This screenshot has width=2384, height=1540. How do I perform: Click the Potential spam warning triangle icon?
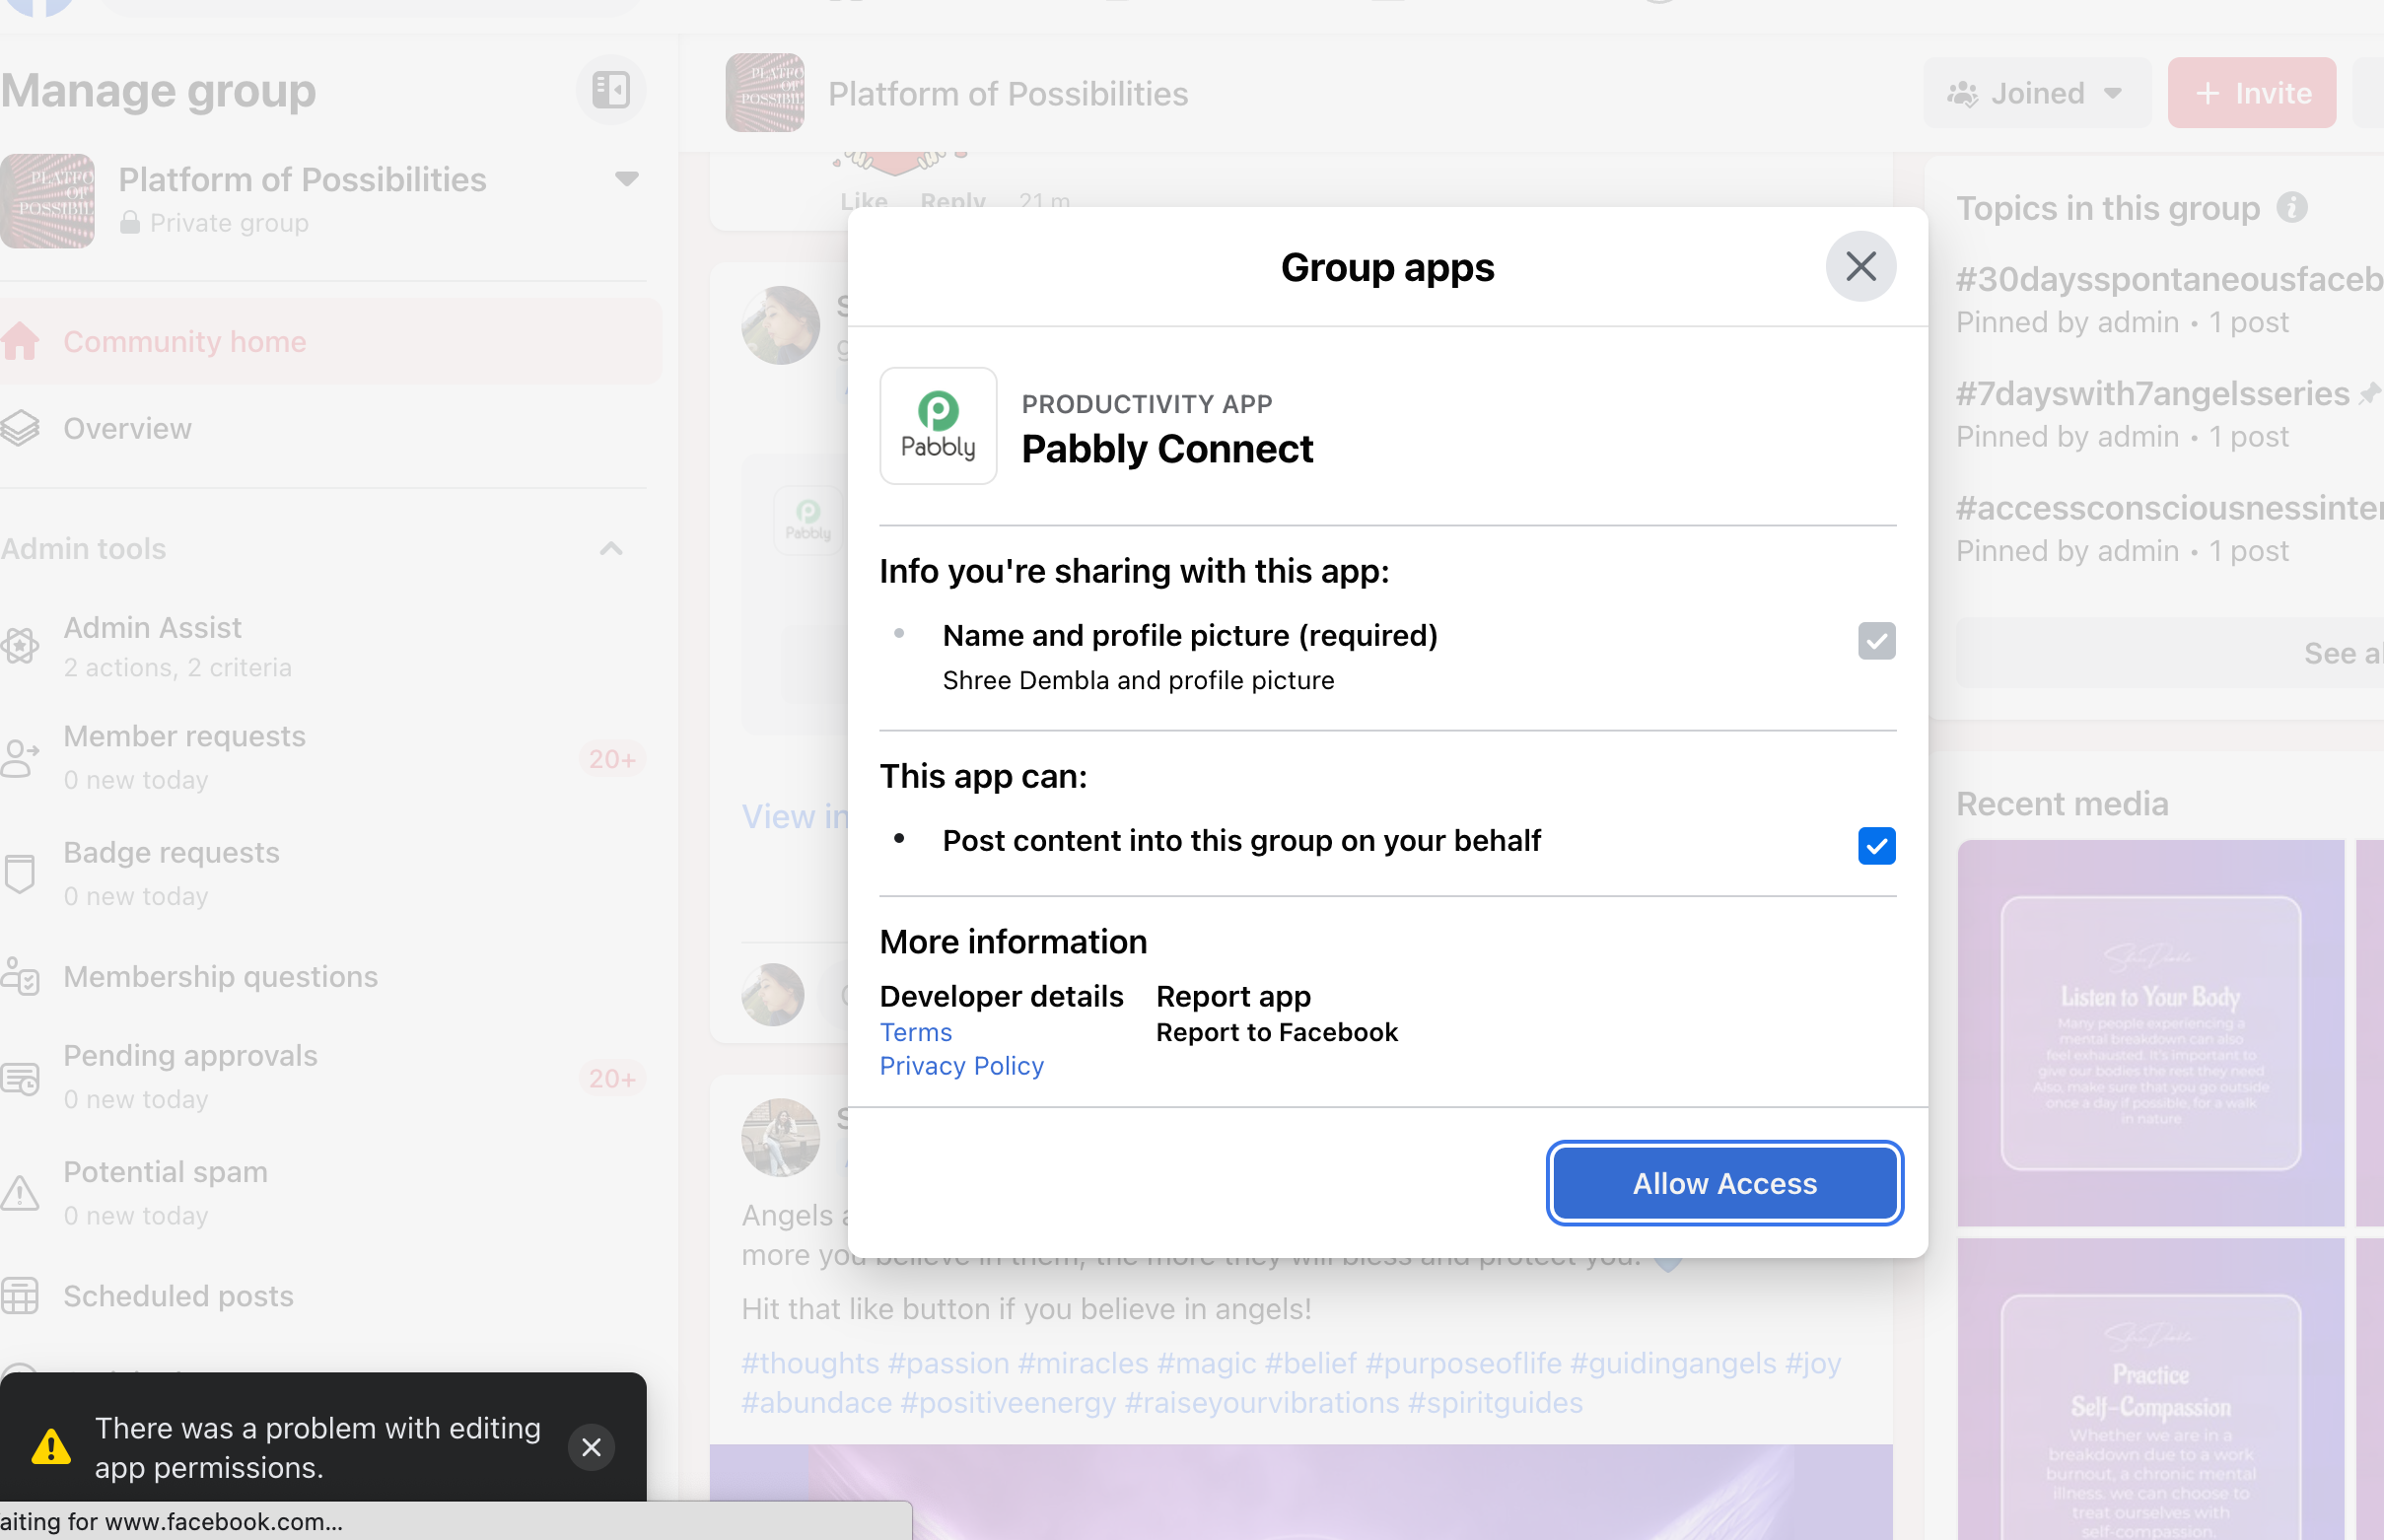click(19, 1193)
